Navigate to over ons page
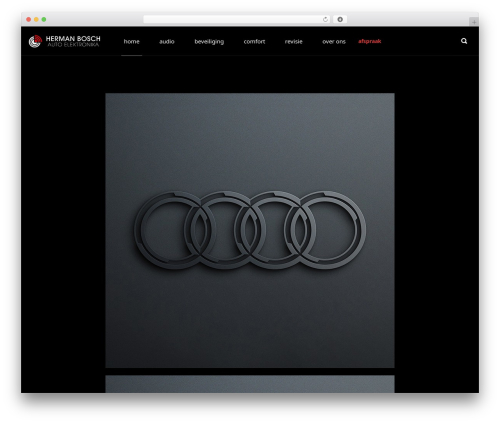 (x=334, y=41)
